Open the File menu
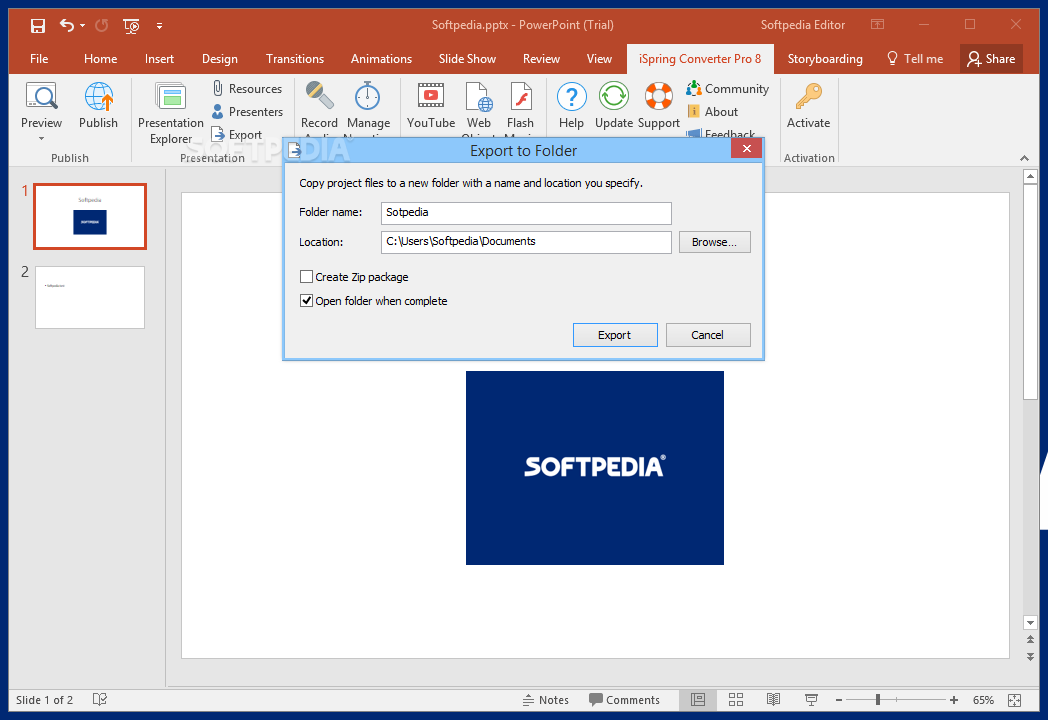The image size is (1048, 720). point(39,59)
